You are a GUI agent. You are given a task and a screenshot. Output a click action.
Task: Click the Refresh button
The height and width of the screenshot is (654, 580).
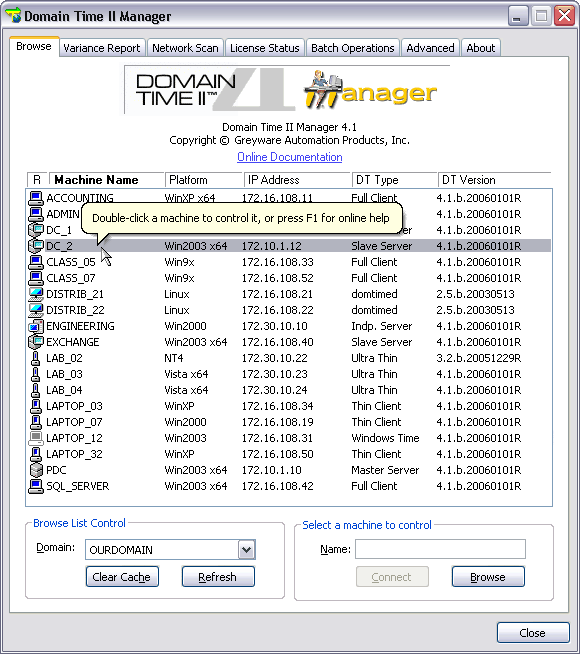point(218,577)
